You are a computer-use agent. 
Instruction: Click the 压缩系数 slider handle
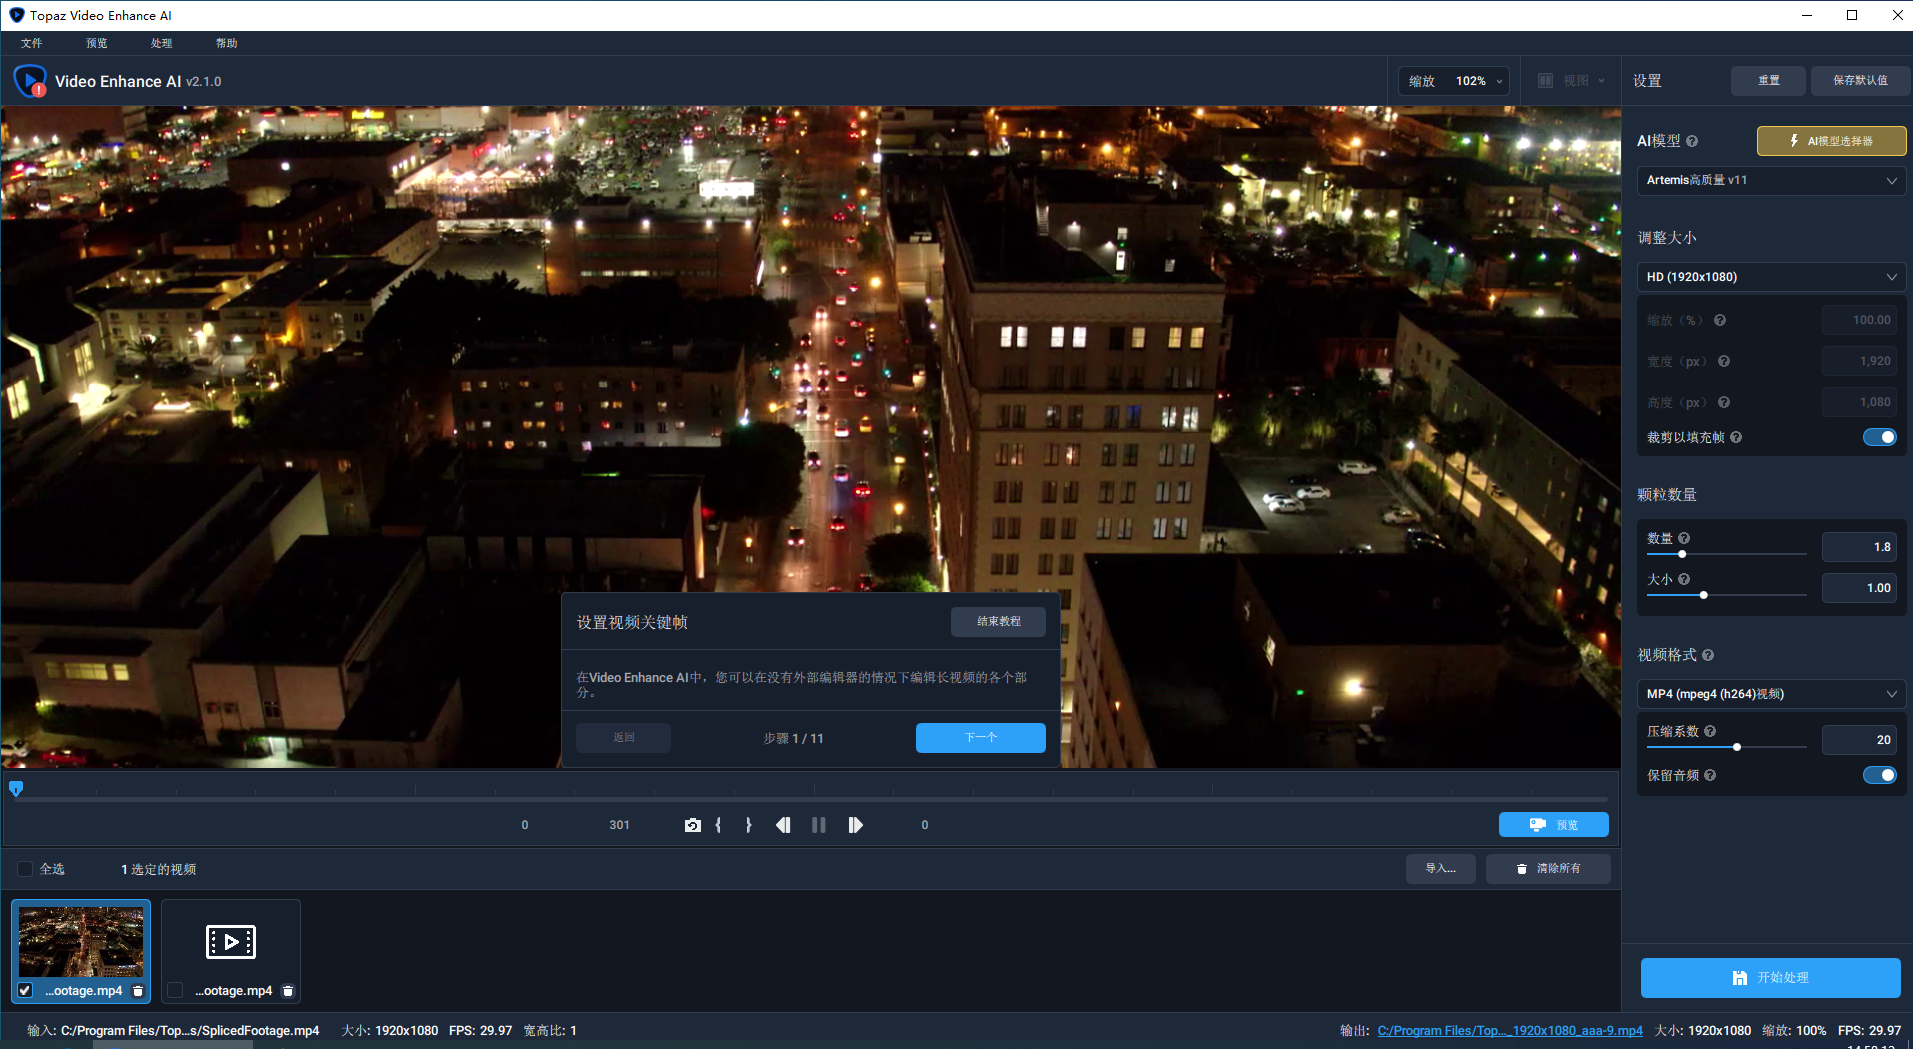pyautogui.click(x=1737, y=747)
